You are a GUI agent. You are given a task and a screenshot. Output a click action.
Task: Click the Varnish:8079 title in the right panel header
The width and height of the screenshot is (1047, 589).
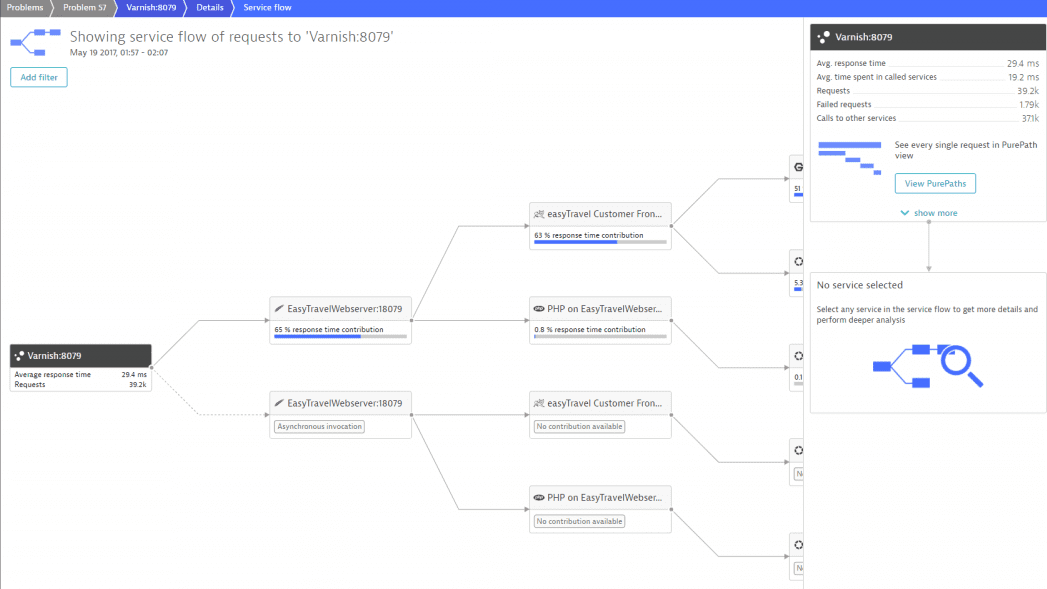pyautogui.click(x=863, y=37)
